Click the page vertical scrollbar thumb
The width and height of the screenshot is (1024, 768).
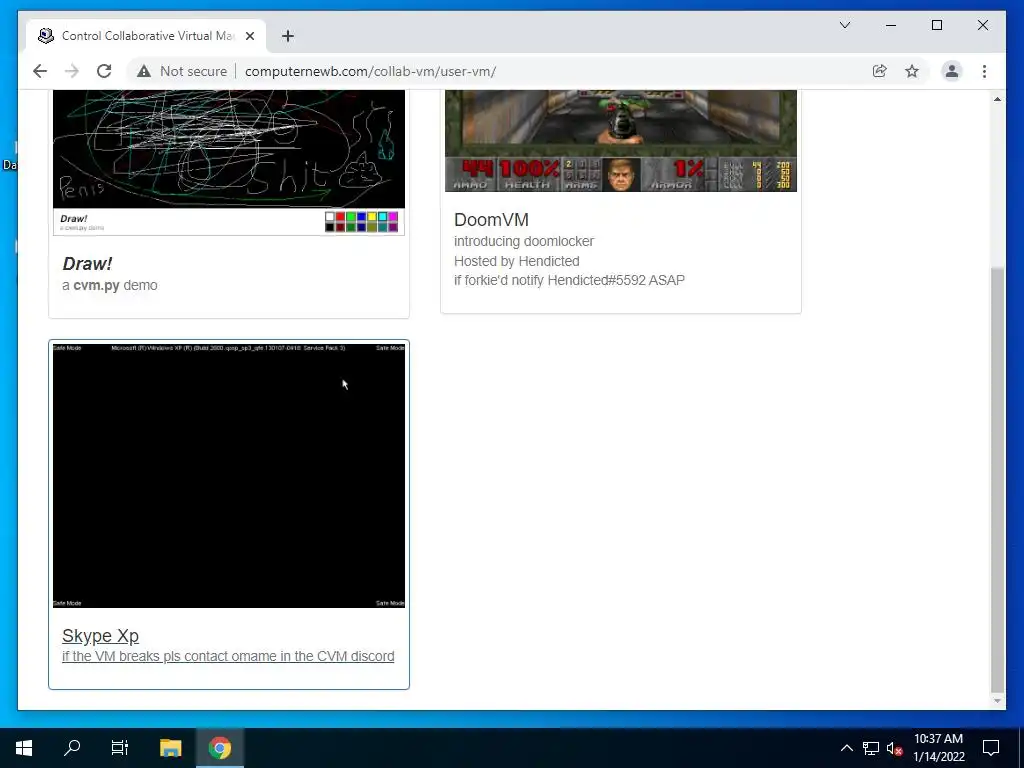(997, 480)
